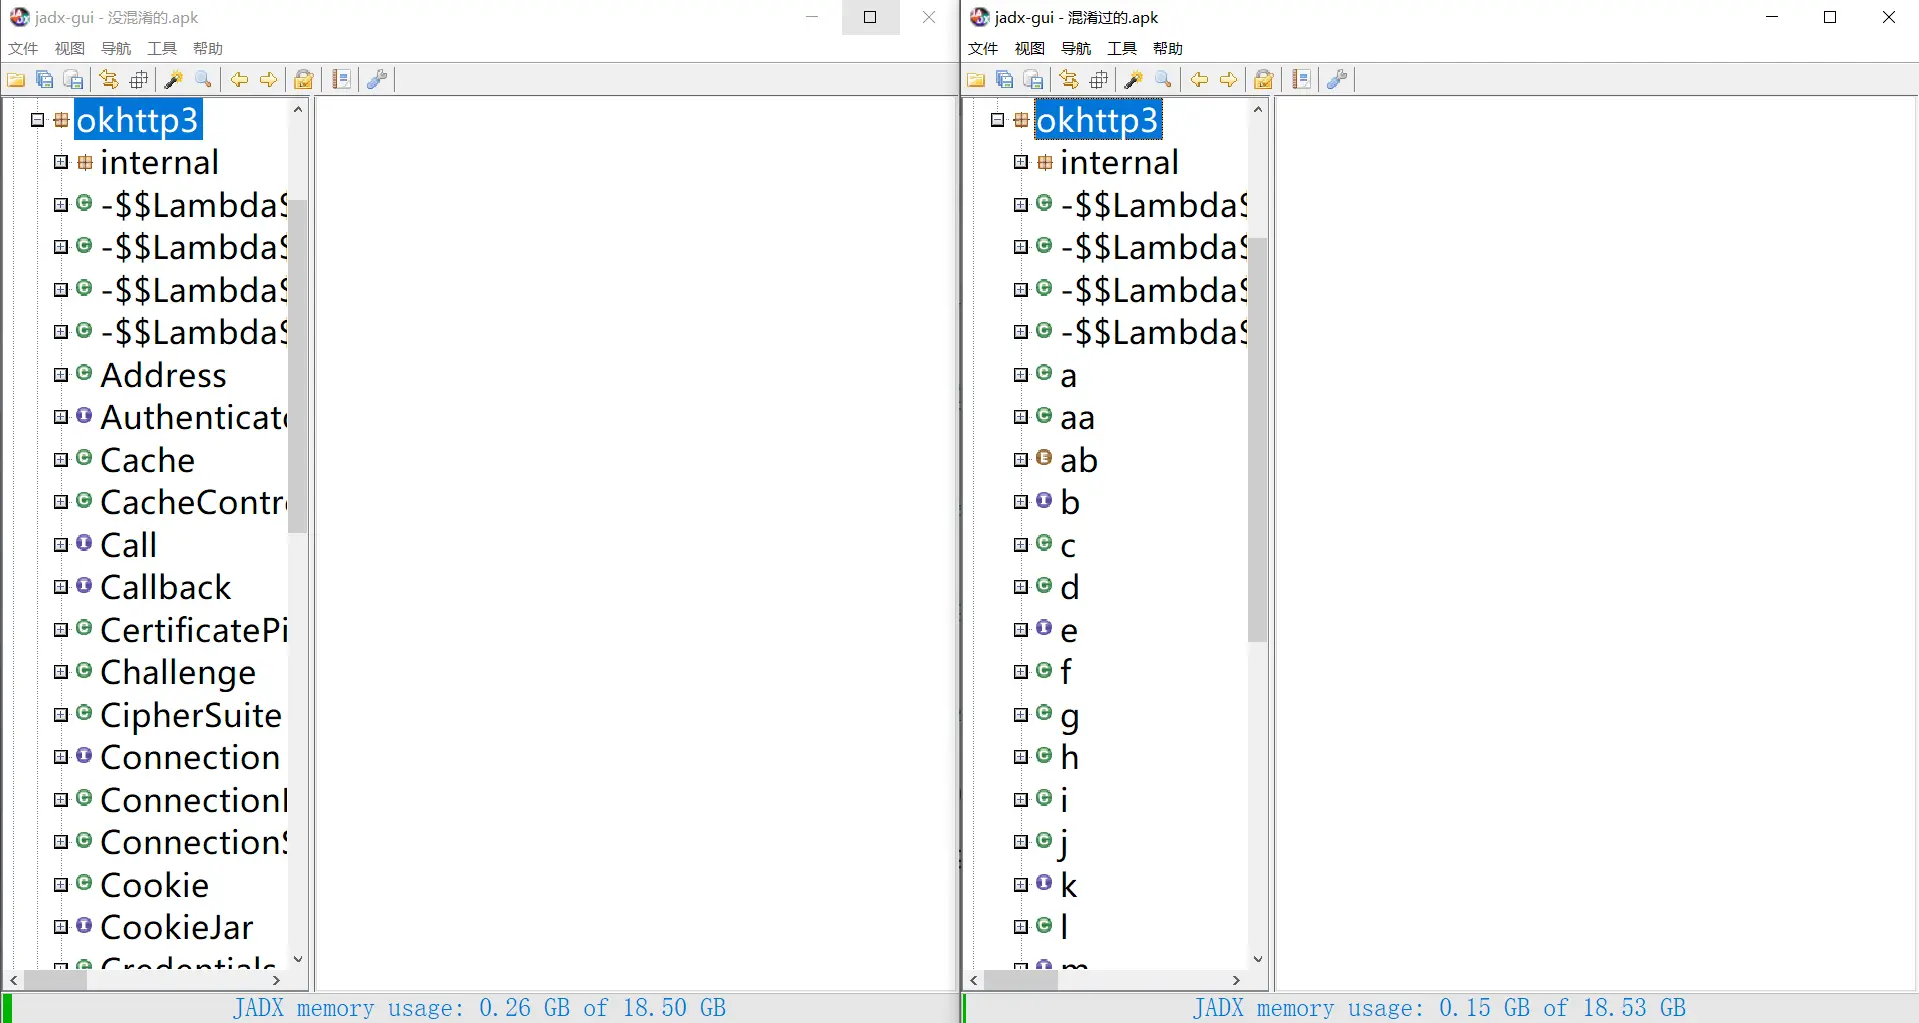1919x1023 pixels.
Task: Go forward using arrow in the 混淆过的.apk window
Action: [1228, 80]
